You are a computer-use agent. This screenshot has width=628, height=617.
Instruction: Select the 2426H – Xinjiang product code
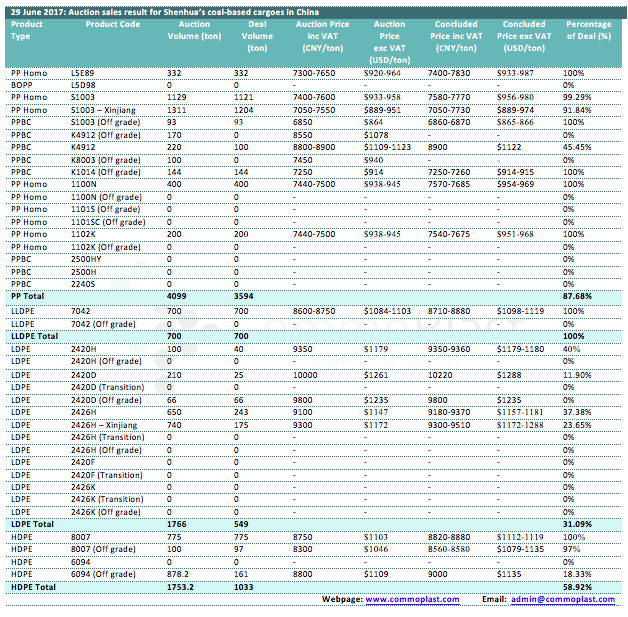tap(104, 424)
